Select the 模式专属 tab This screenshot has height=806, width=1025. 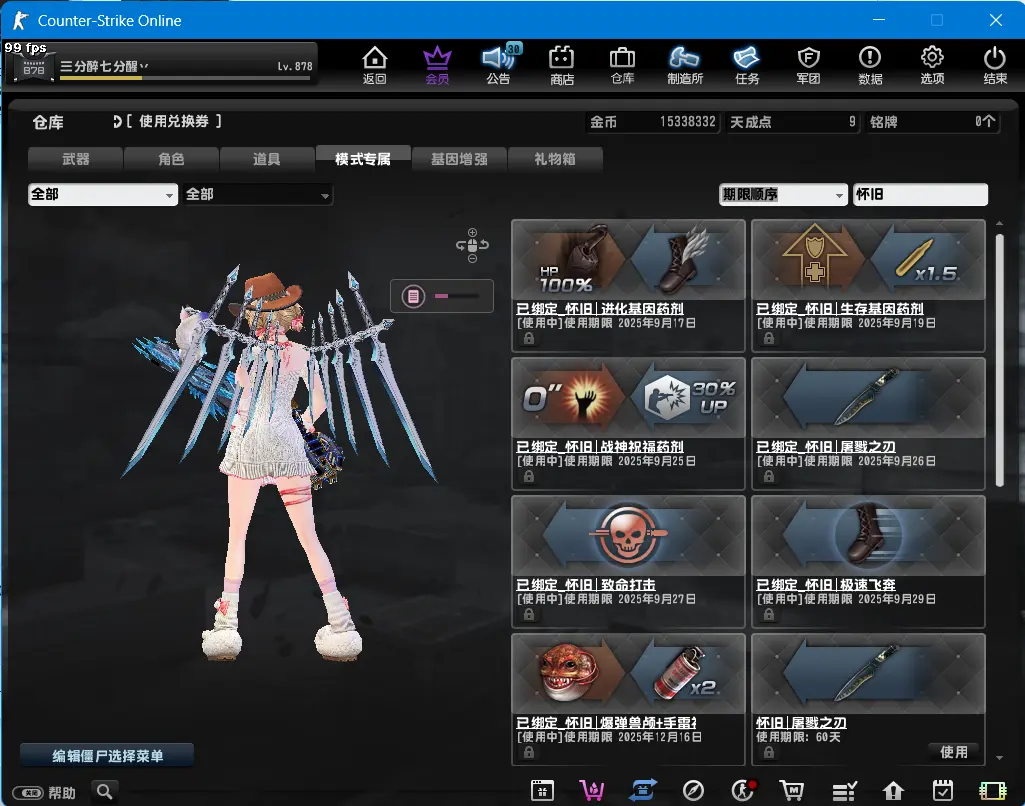[363, 158]
